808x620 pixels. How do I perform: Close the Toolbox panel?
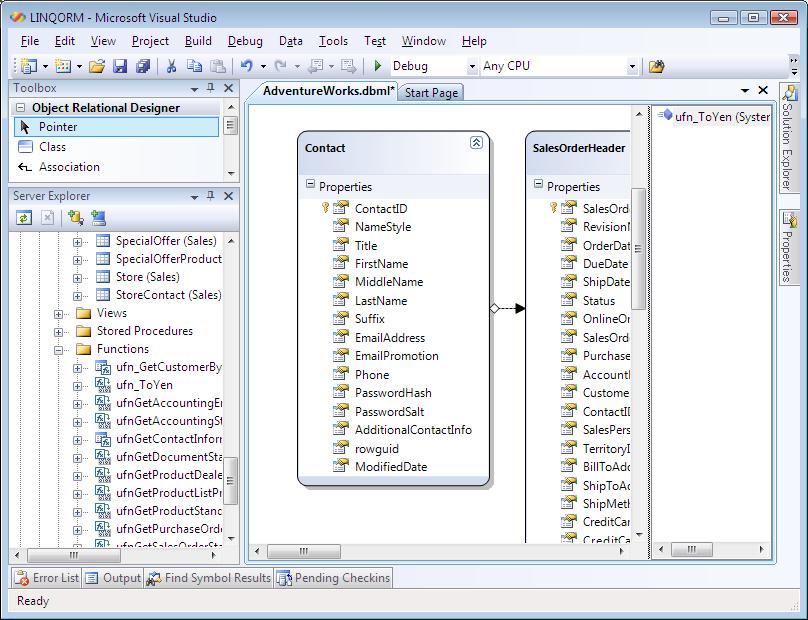point(228,88)
